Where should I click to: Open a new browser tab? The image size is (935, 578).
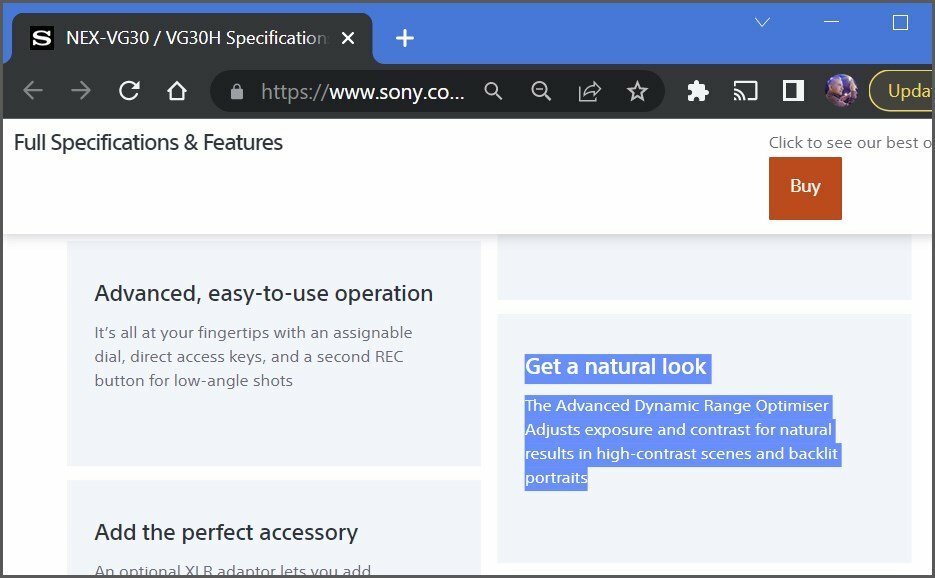point(404,38)
